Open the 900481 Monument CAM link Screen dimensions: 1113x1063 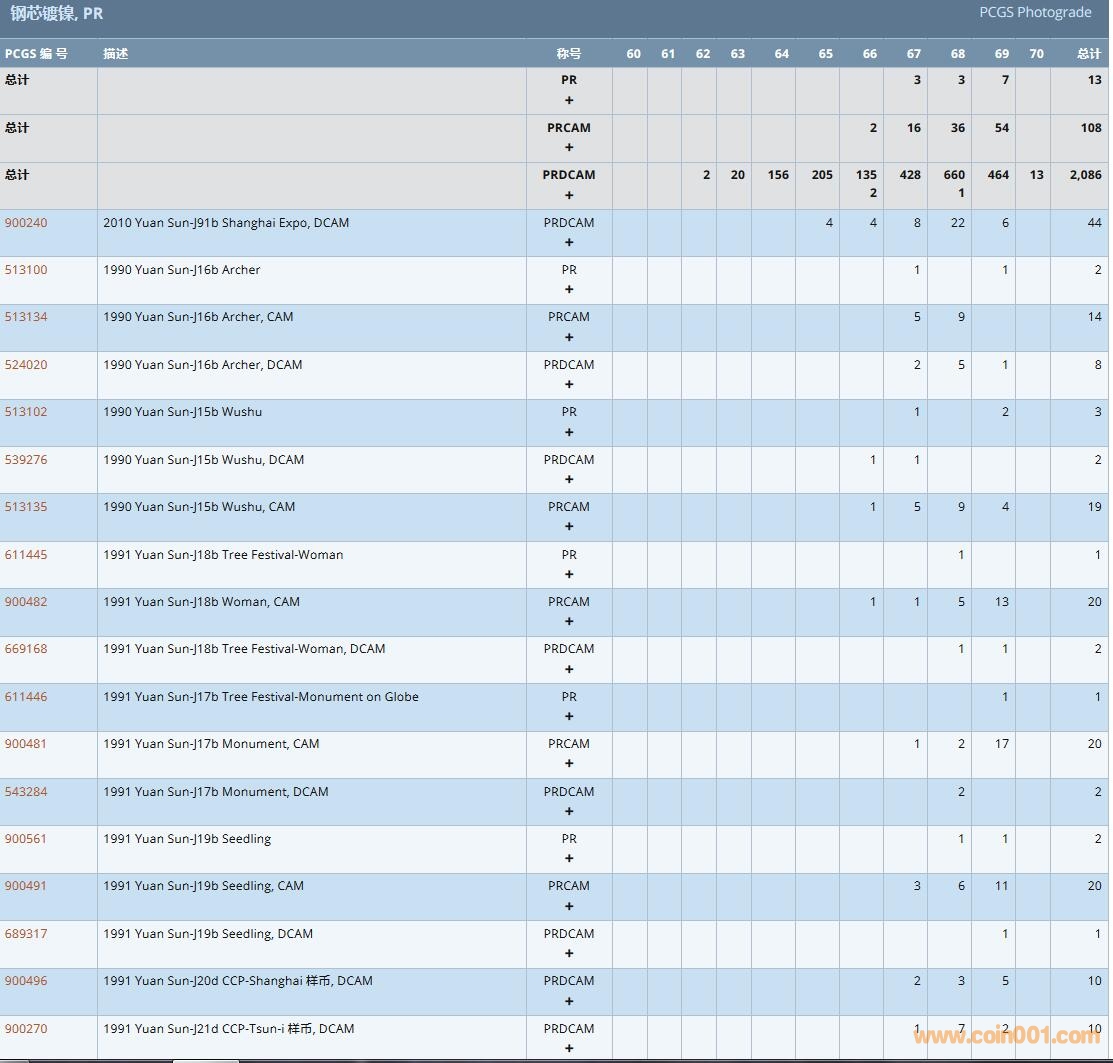26,744
